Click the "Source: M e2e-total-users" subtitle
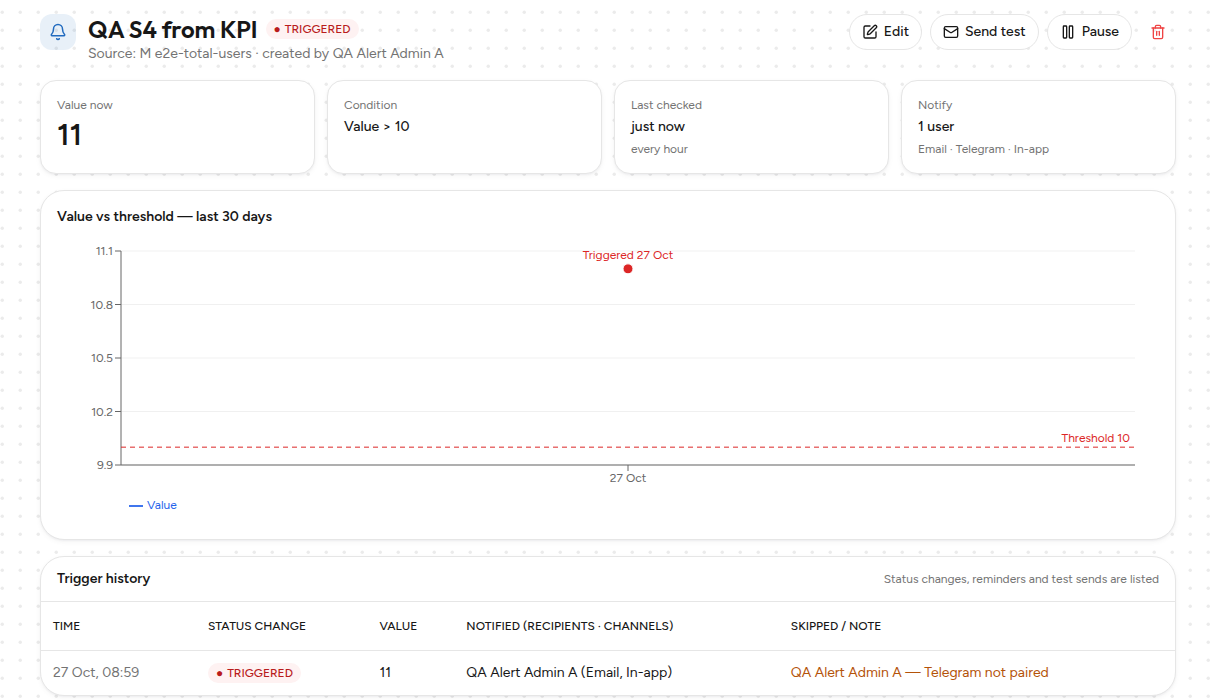This screenshot has height=700, width=1216. (x=170, y=53)
